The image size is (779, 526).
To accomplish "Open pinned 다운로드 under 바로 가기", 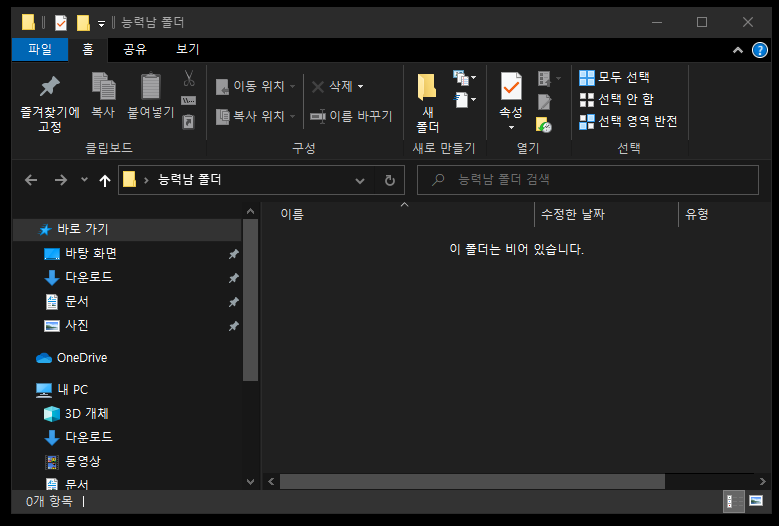I will pos(78,277).
